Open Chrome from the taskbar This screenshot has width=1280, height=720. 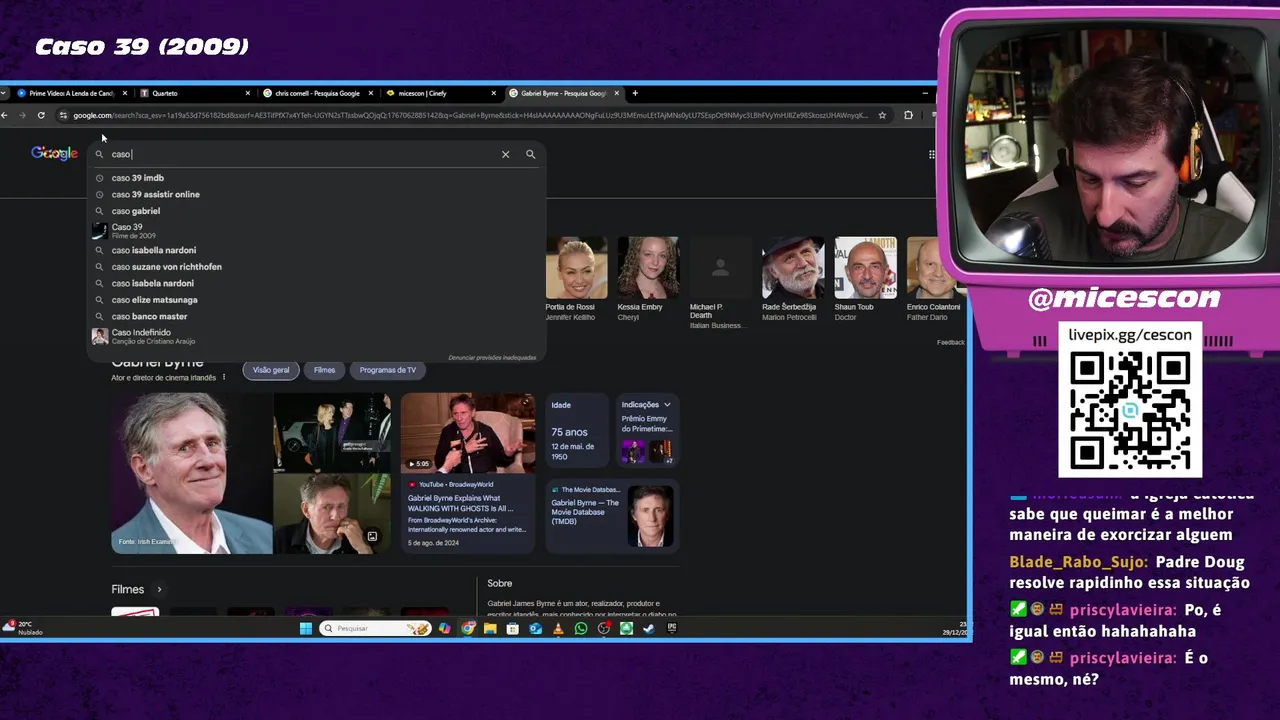click(467, 628)
